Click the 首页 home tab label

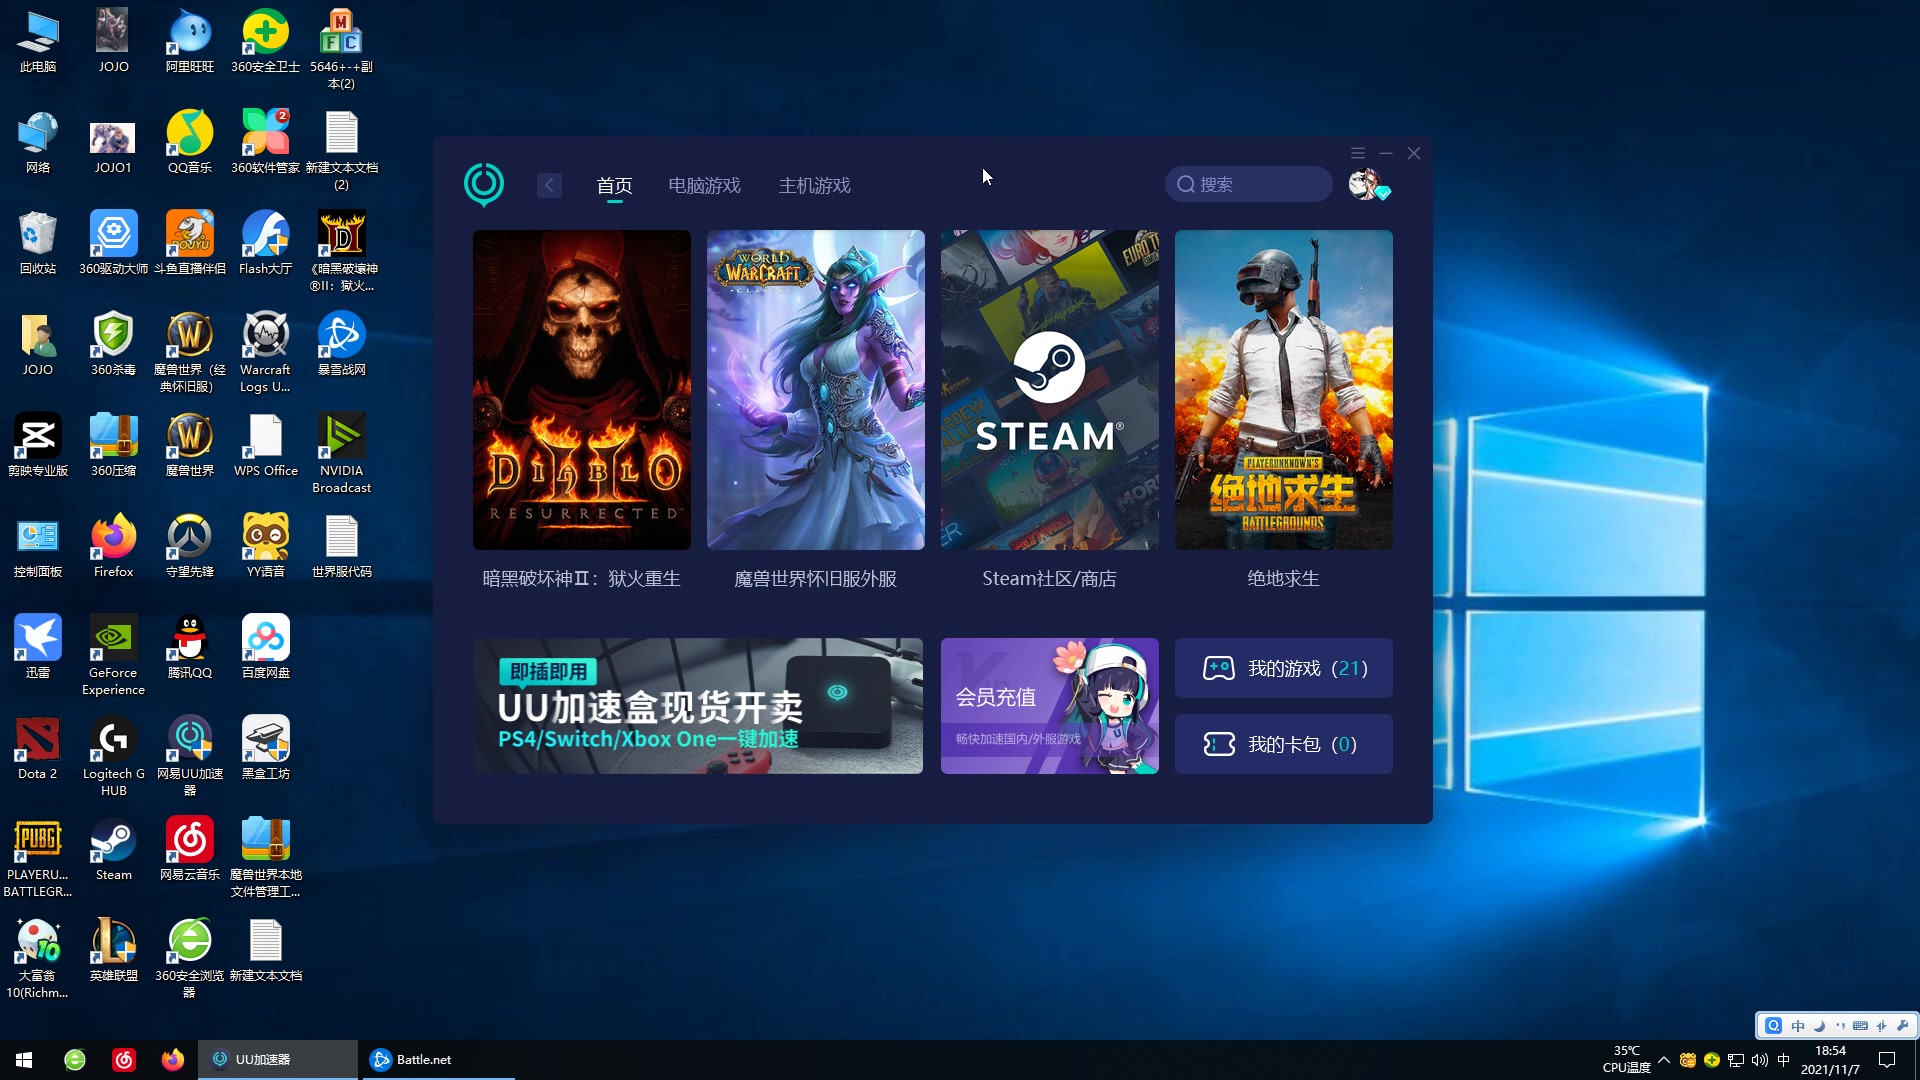click(x=613, y=185)
